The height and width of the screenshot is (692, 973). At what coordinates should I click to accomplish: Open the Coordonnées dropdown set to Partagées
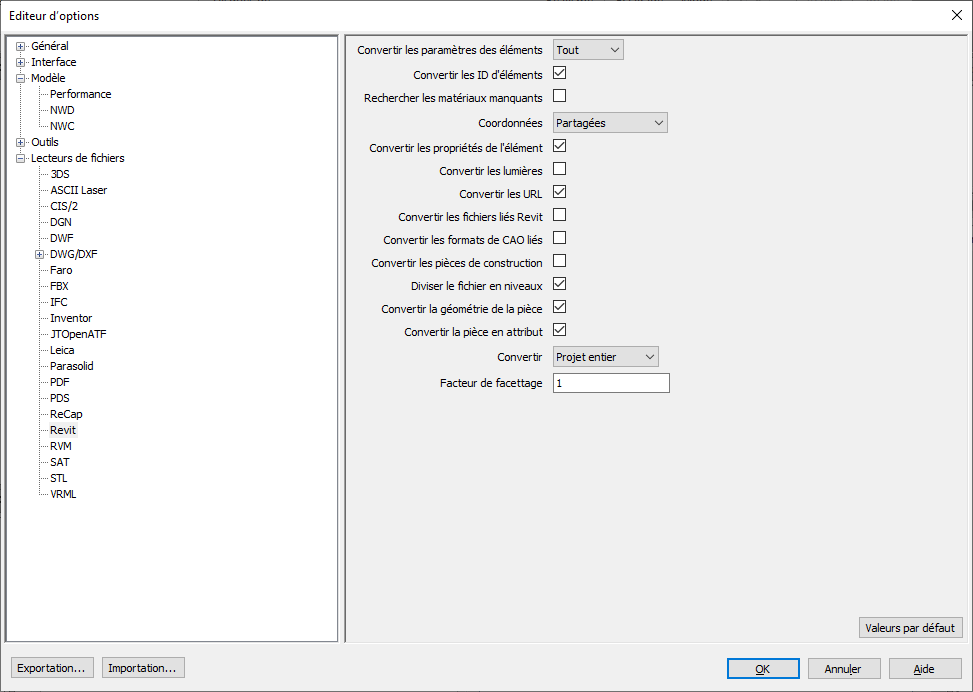pyautogui.click(x=610, y=123)
